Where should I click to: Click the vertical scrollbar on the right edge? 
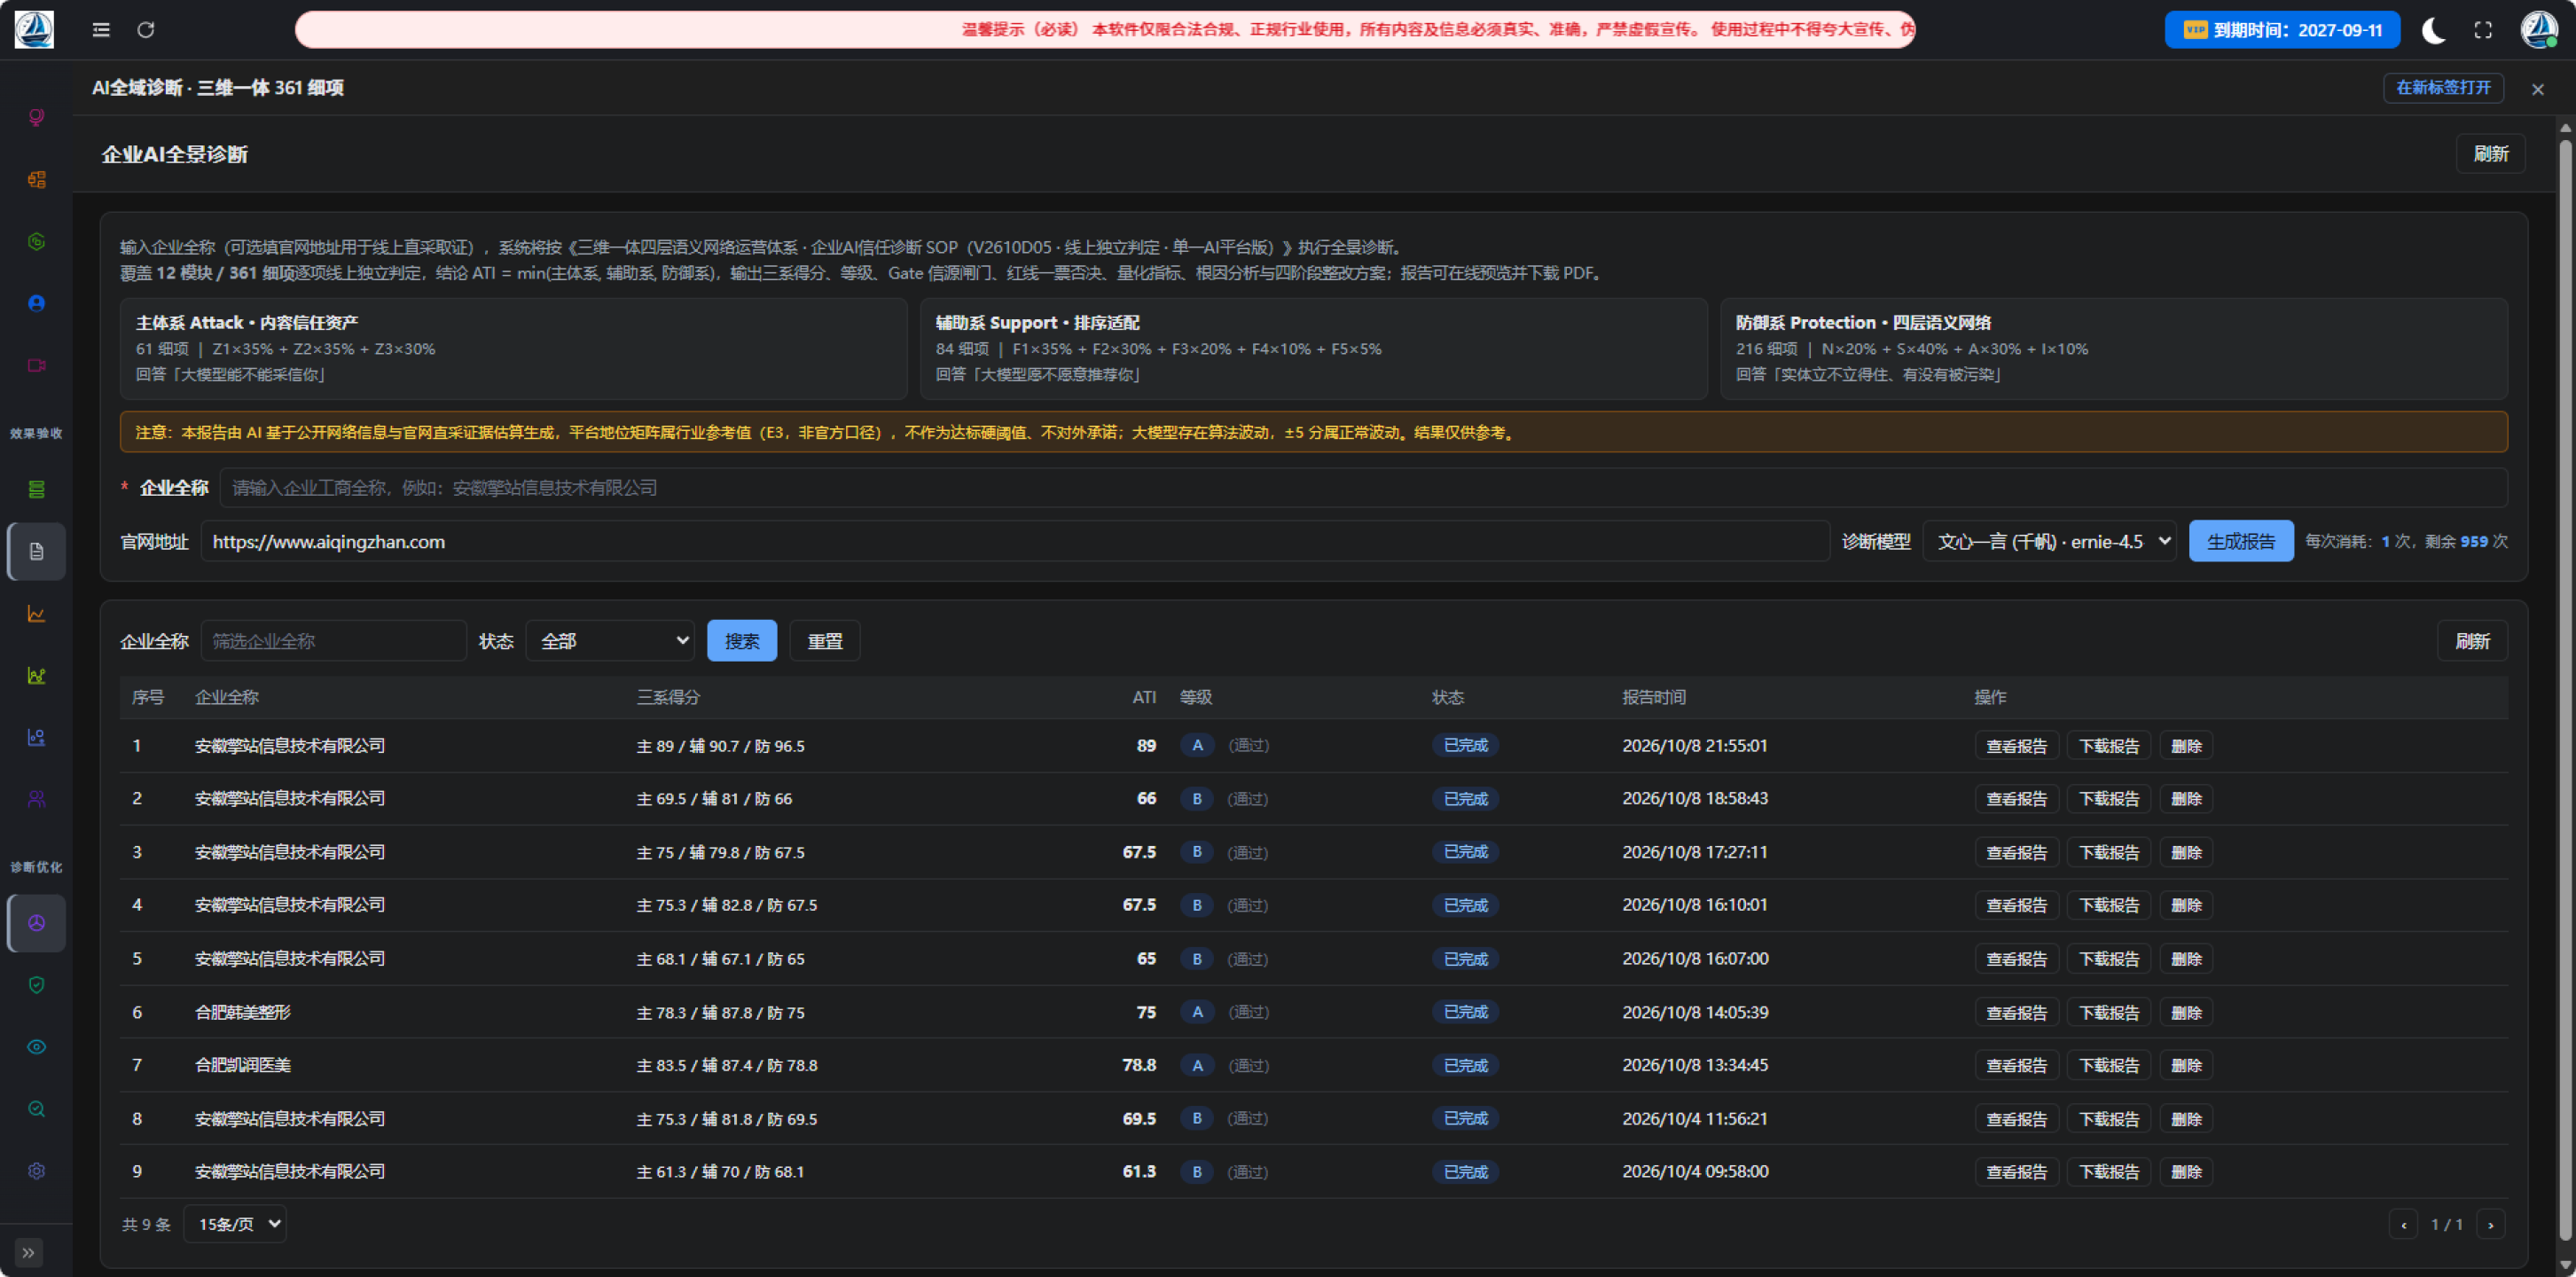point(2565,690)
